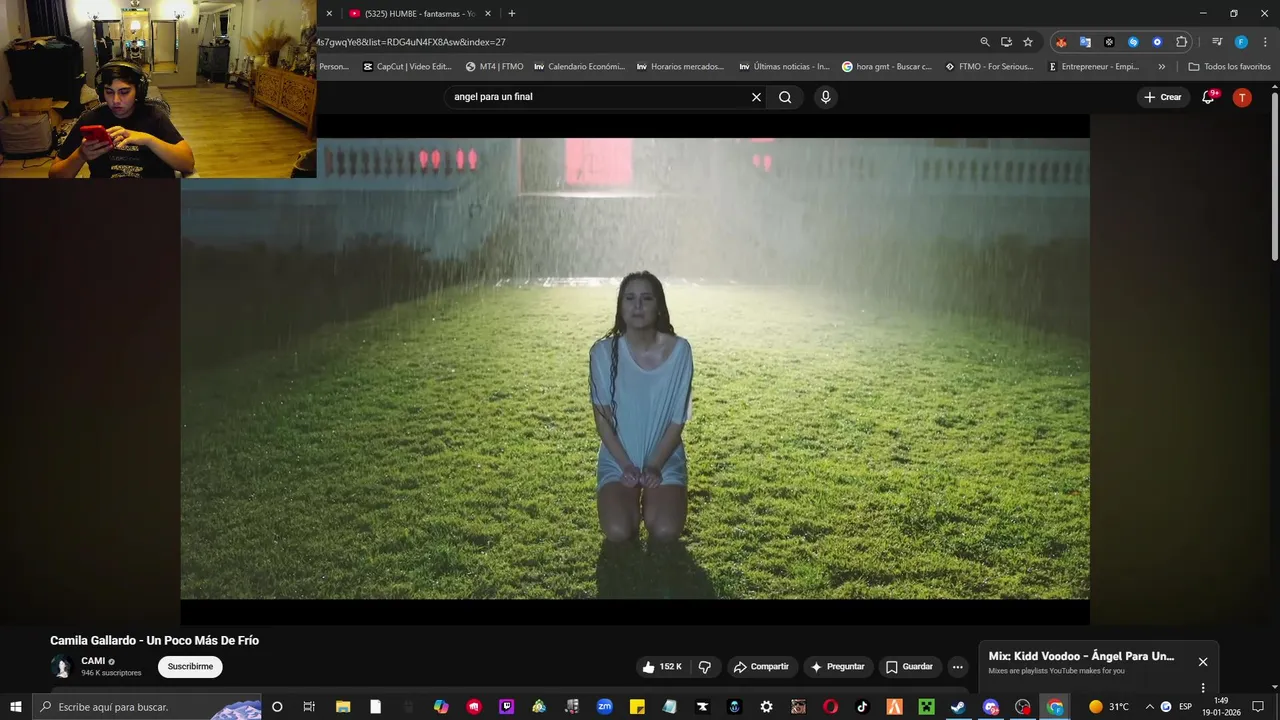Bookmark this page with star icon
The image size is (1280, 720).
[x=1027, y=42]
